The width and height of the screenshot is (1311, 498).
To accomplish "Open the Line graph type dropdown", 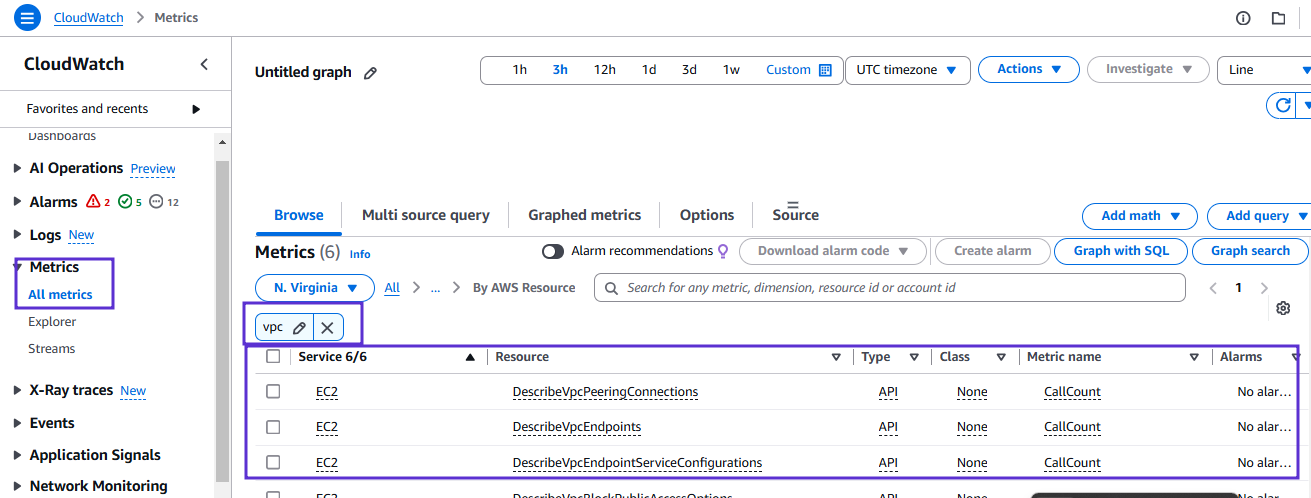I will [x=1264, y=70].
